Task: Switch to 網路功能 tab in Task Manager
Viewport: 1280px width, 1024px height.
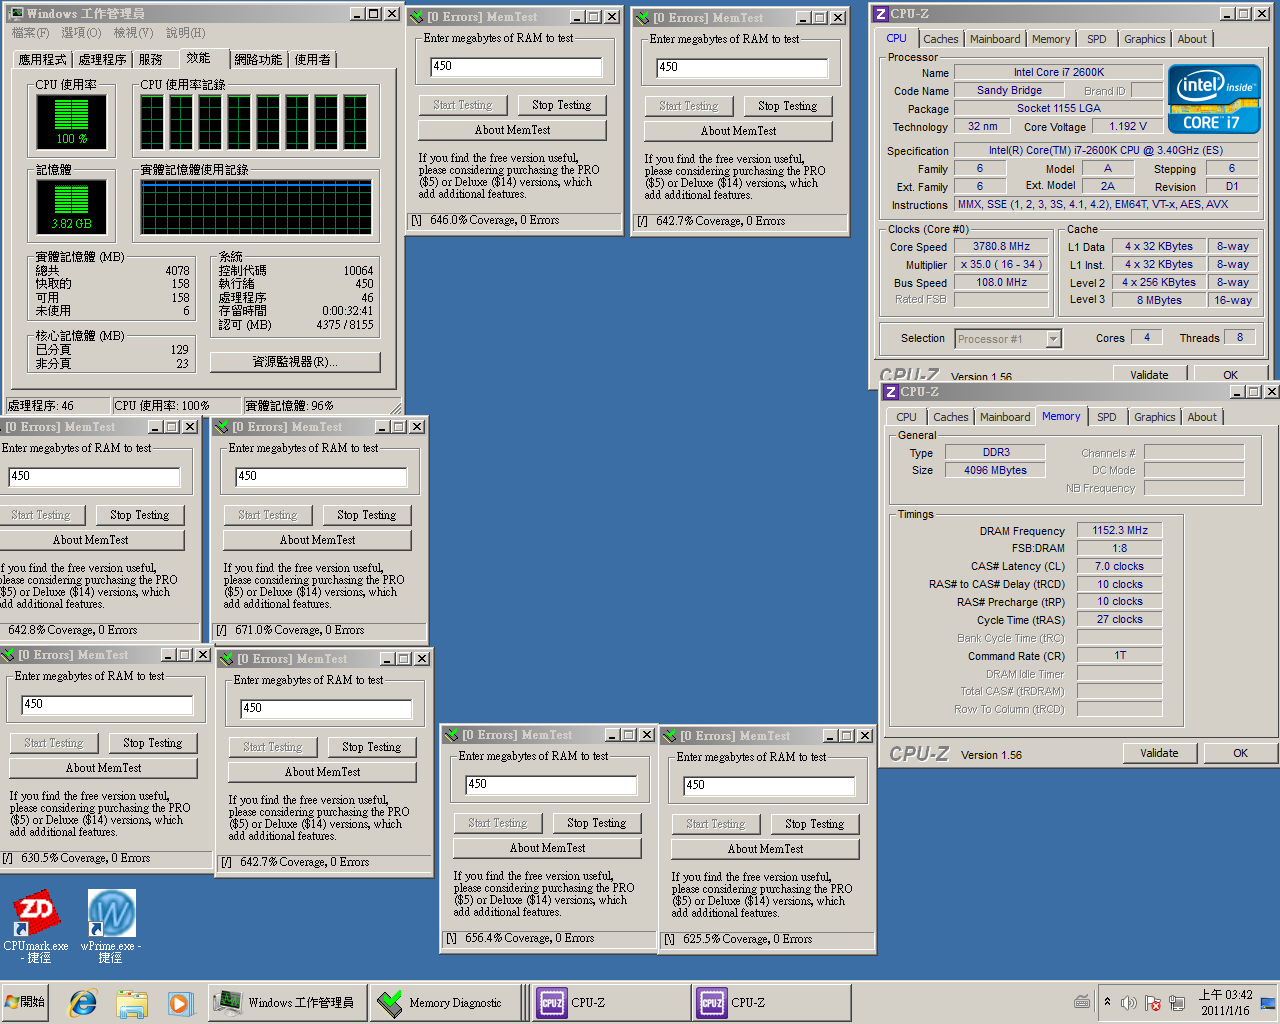Action: [258, 60]
